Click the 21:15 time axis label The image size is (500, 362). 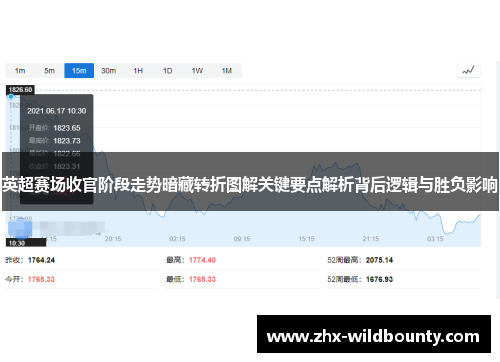[371, 239]
